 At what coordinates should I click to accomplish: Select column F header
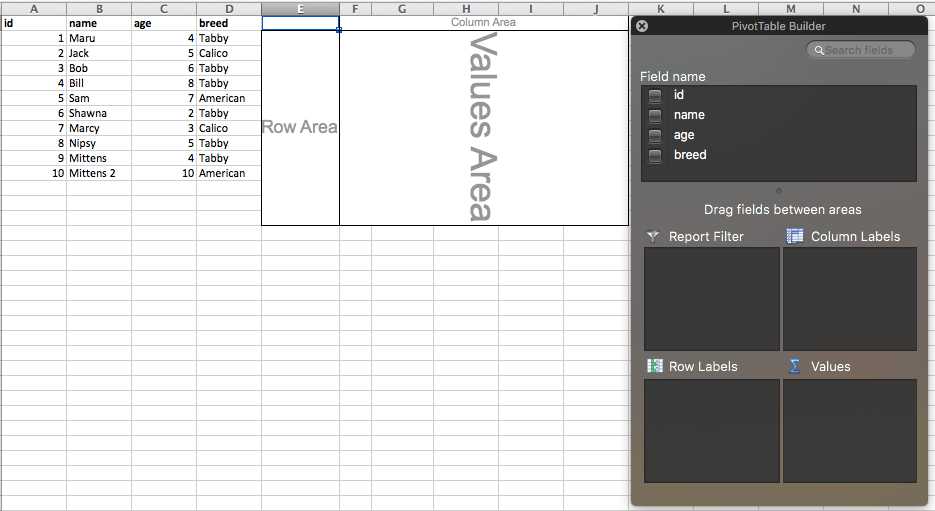355,8
